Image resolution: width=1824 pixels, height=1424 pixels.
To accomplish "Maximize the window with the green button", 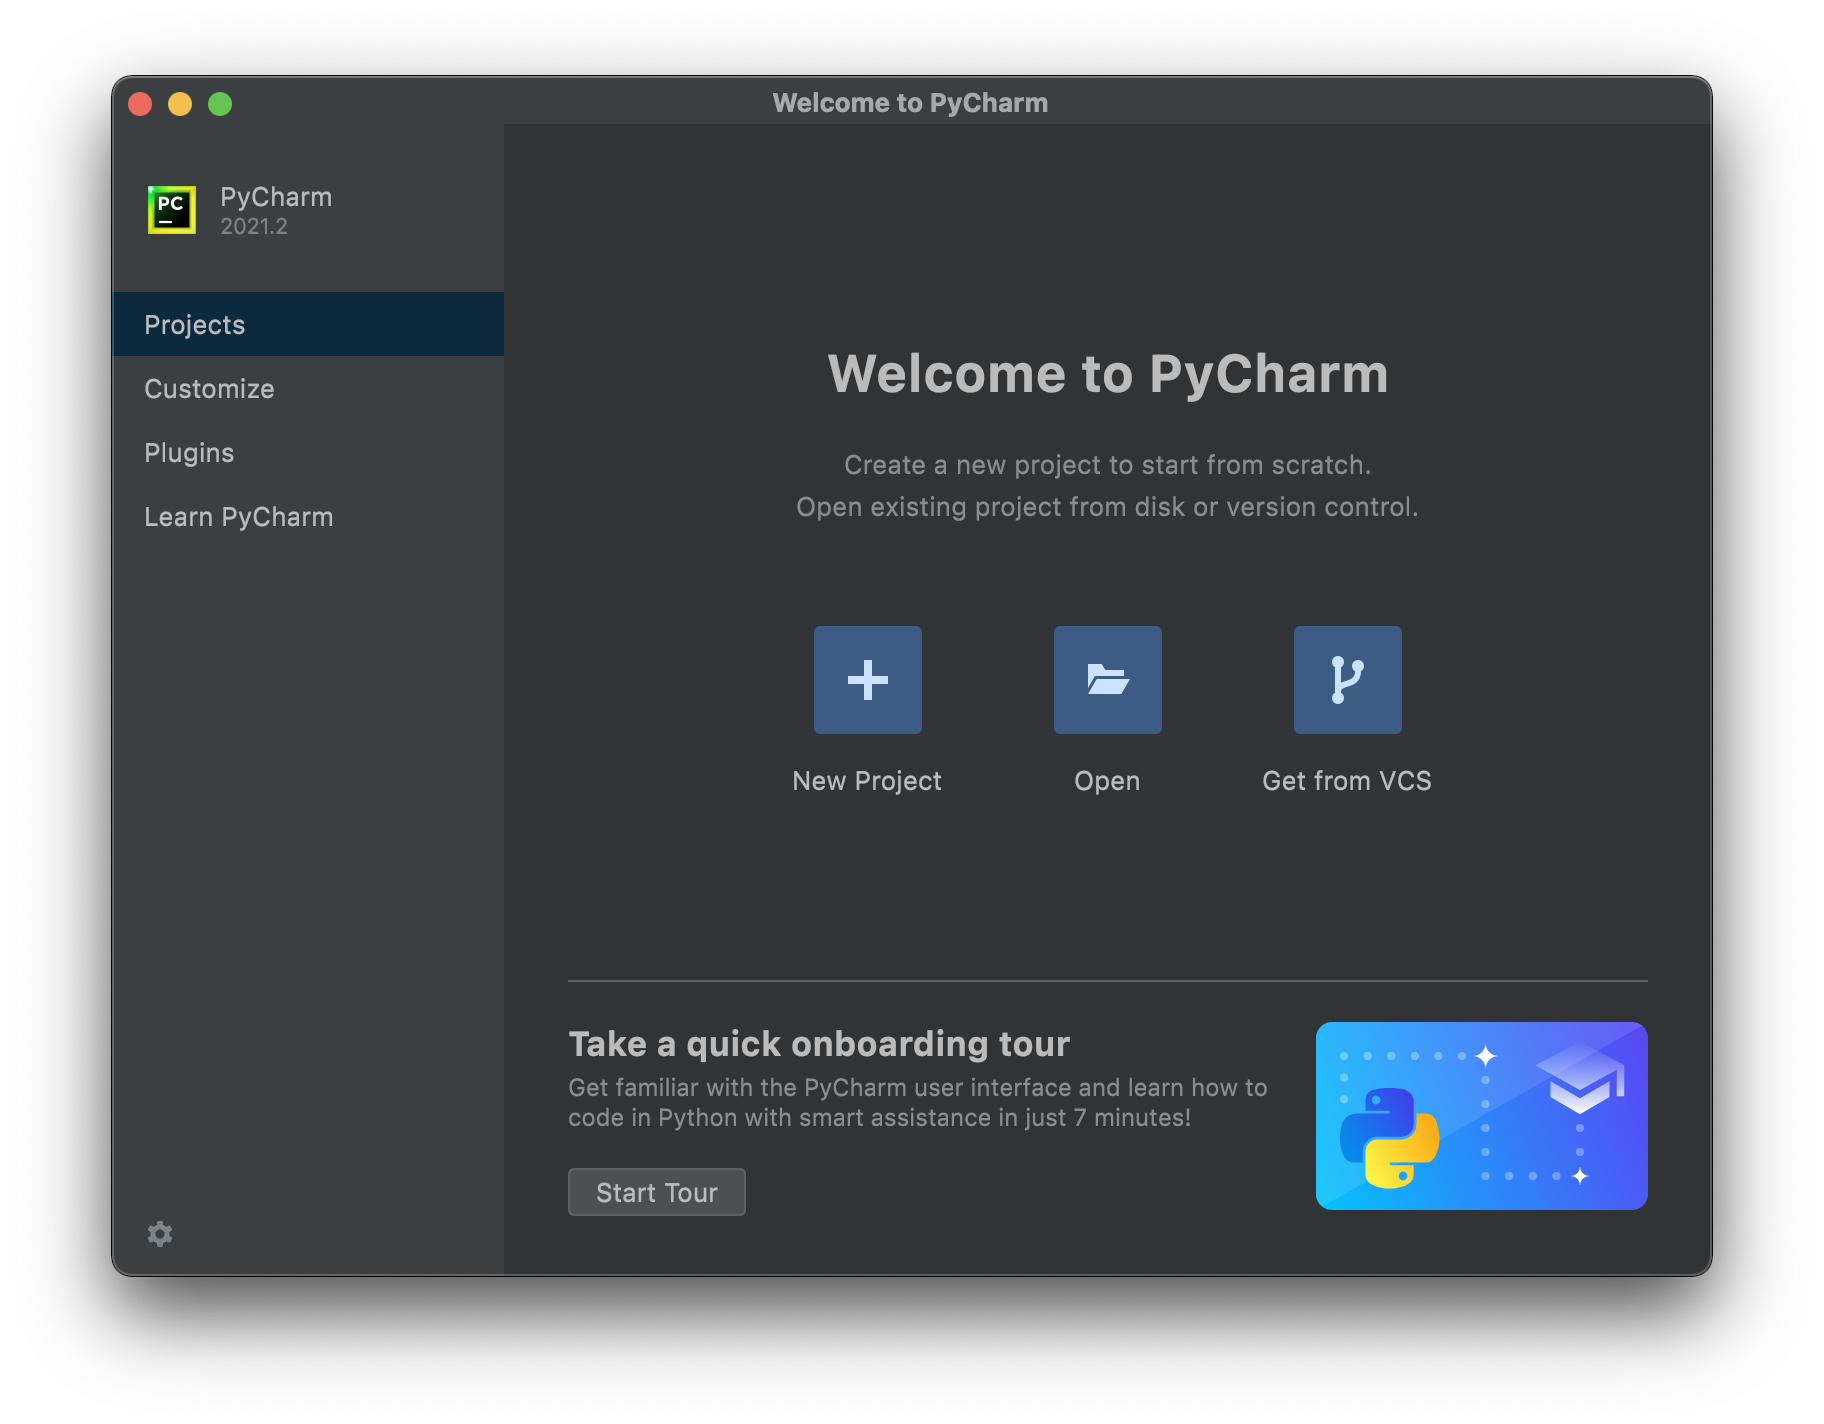I will [x=220, y=104].
